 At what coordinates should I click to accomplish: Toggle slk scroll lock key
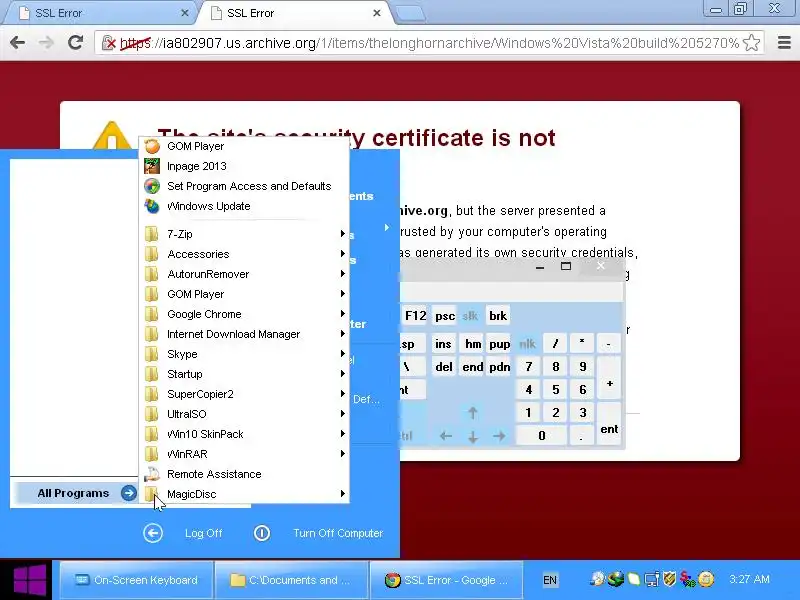(470, 316)
